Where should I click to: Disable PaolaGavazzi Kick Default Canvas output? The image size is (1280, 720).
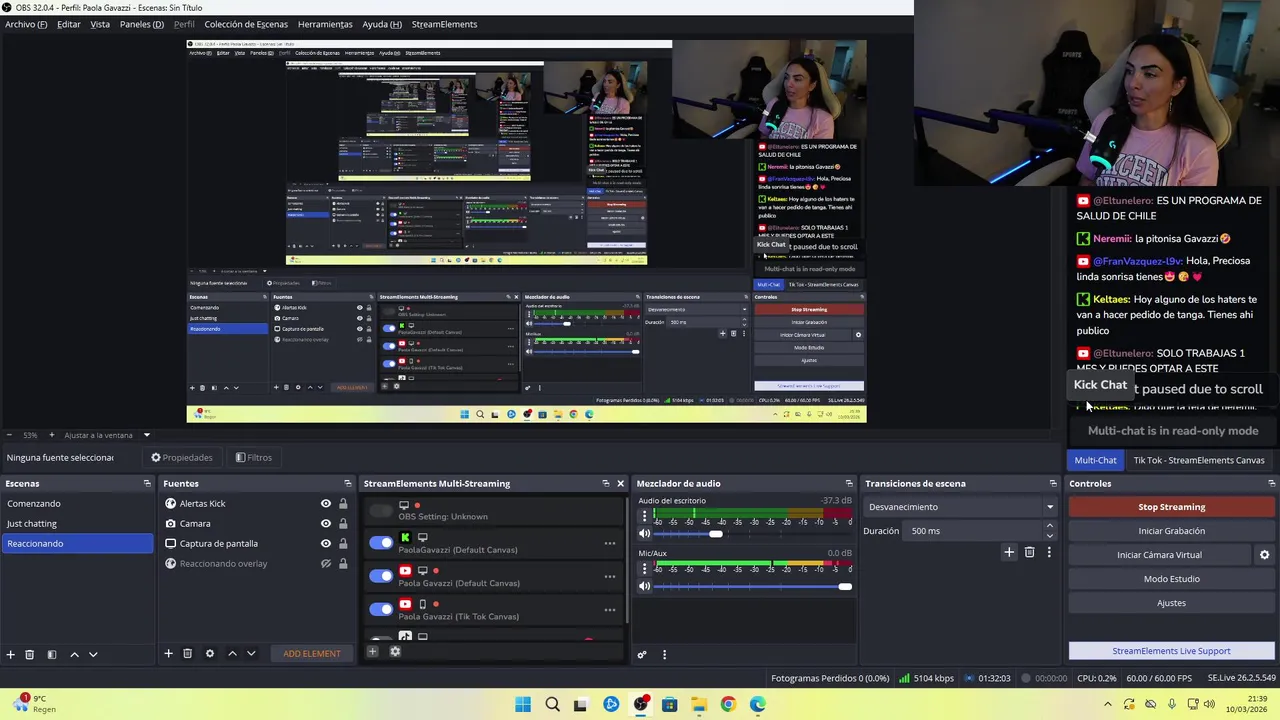tap(381, 543)
